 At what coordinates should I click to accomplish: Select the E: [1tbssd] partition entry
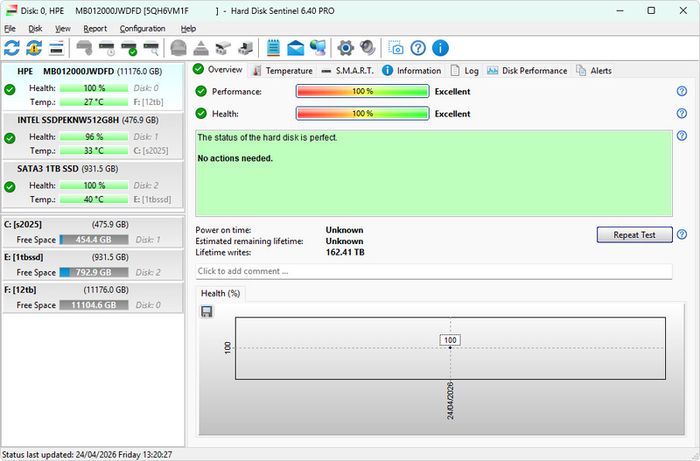click(93, 265)
